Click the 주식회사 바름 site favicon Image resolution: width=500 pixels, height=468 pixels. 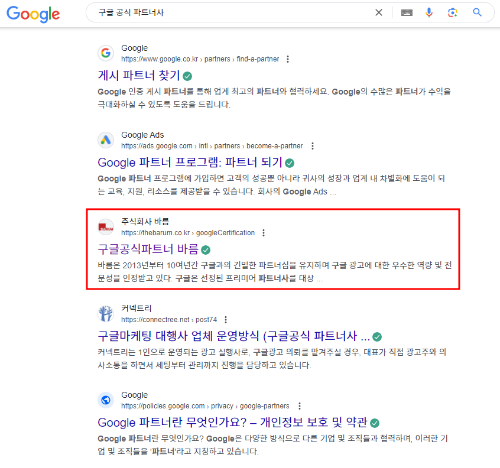106,227
